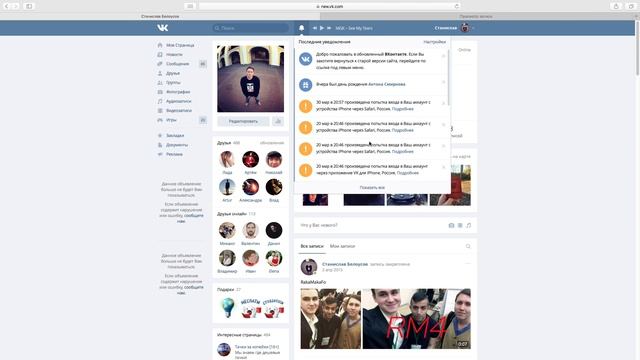Click the counter badge beside Игры
640x360 pixels.
coord(203,120)
